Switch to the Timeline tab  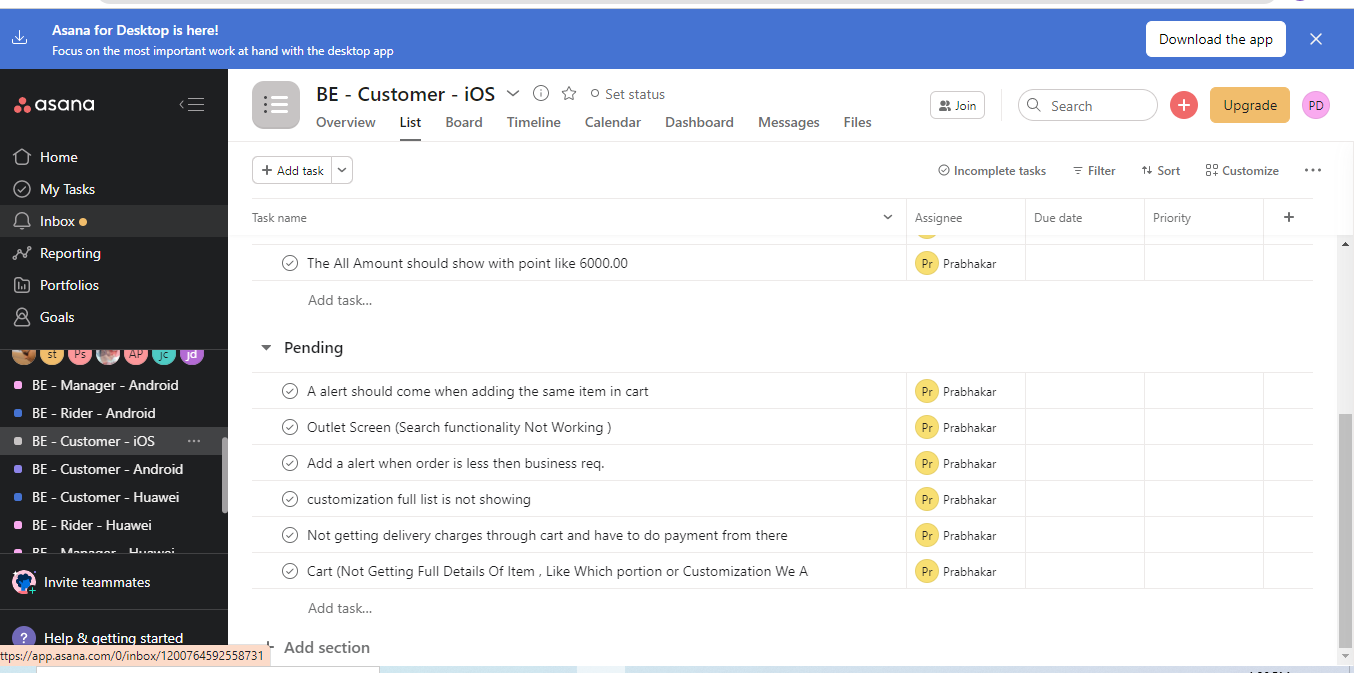[x=534, y=122]
